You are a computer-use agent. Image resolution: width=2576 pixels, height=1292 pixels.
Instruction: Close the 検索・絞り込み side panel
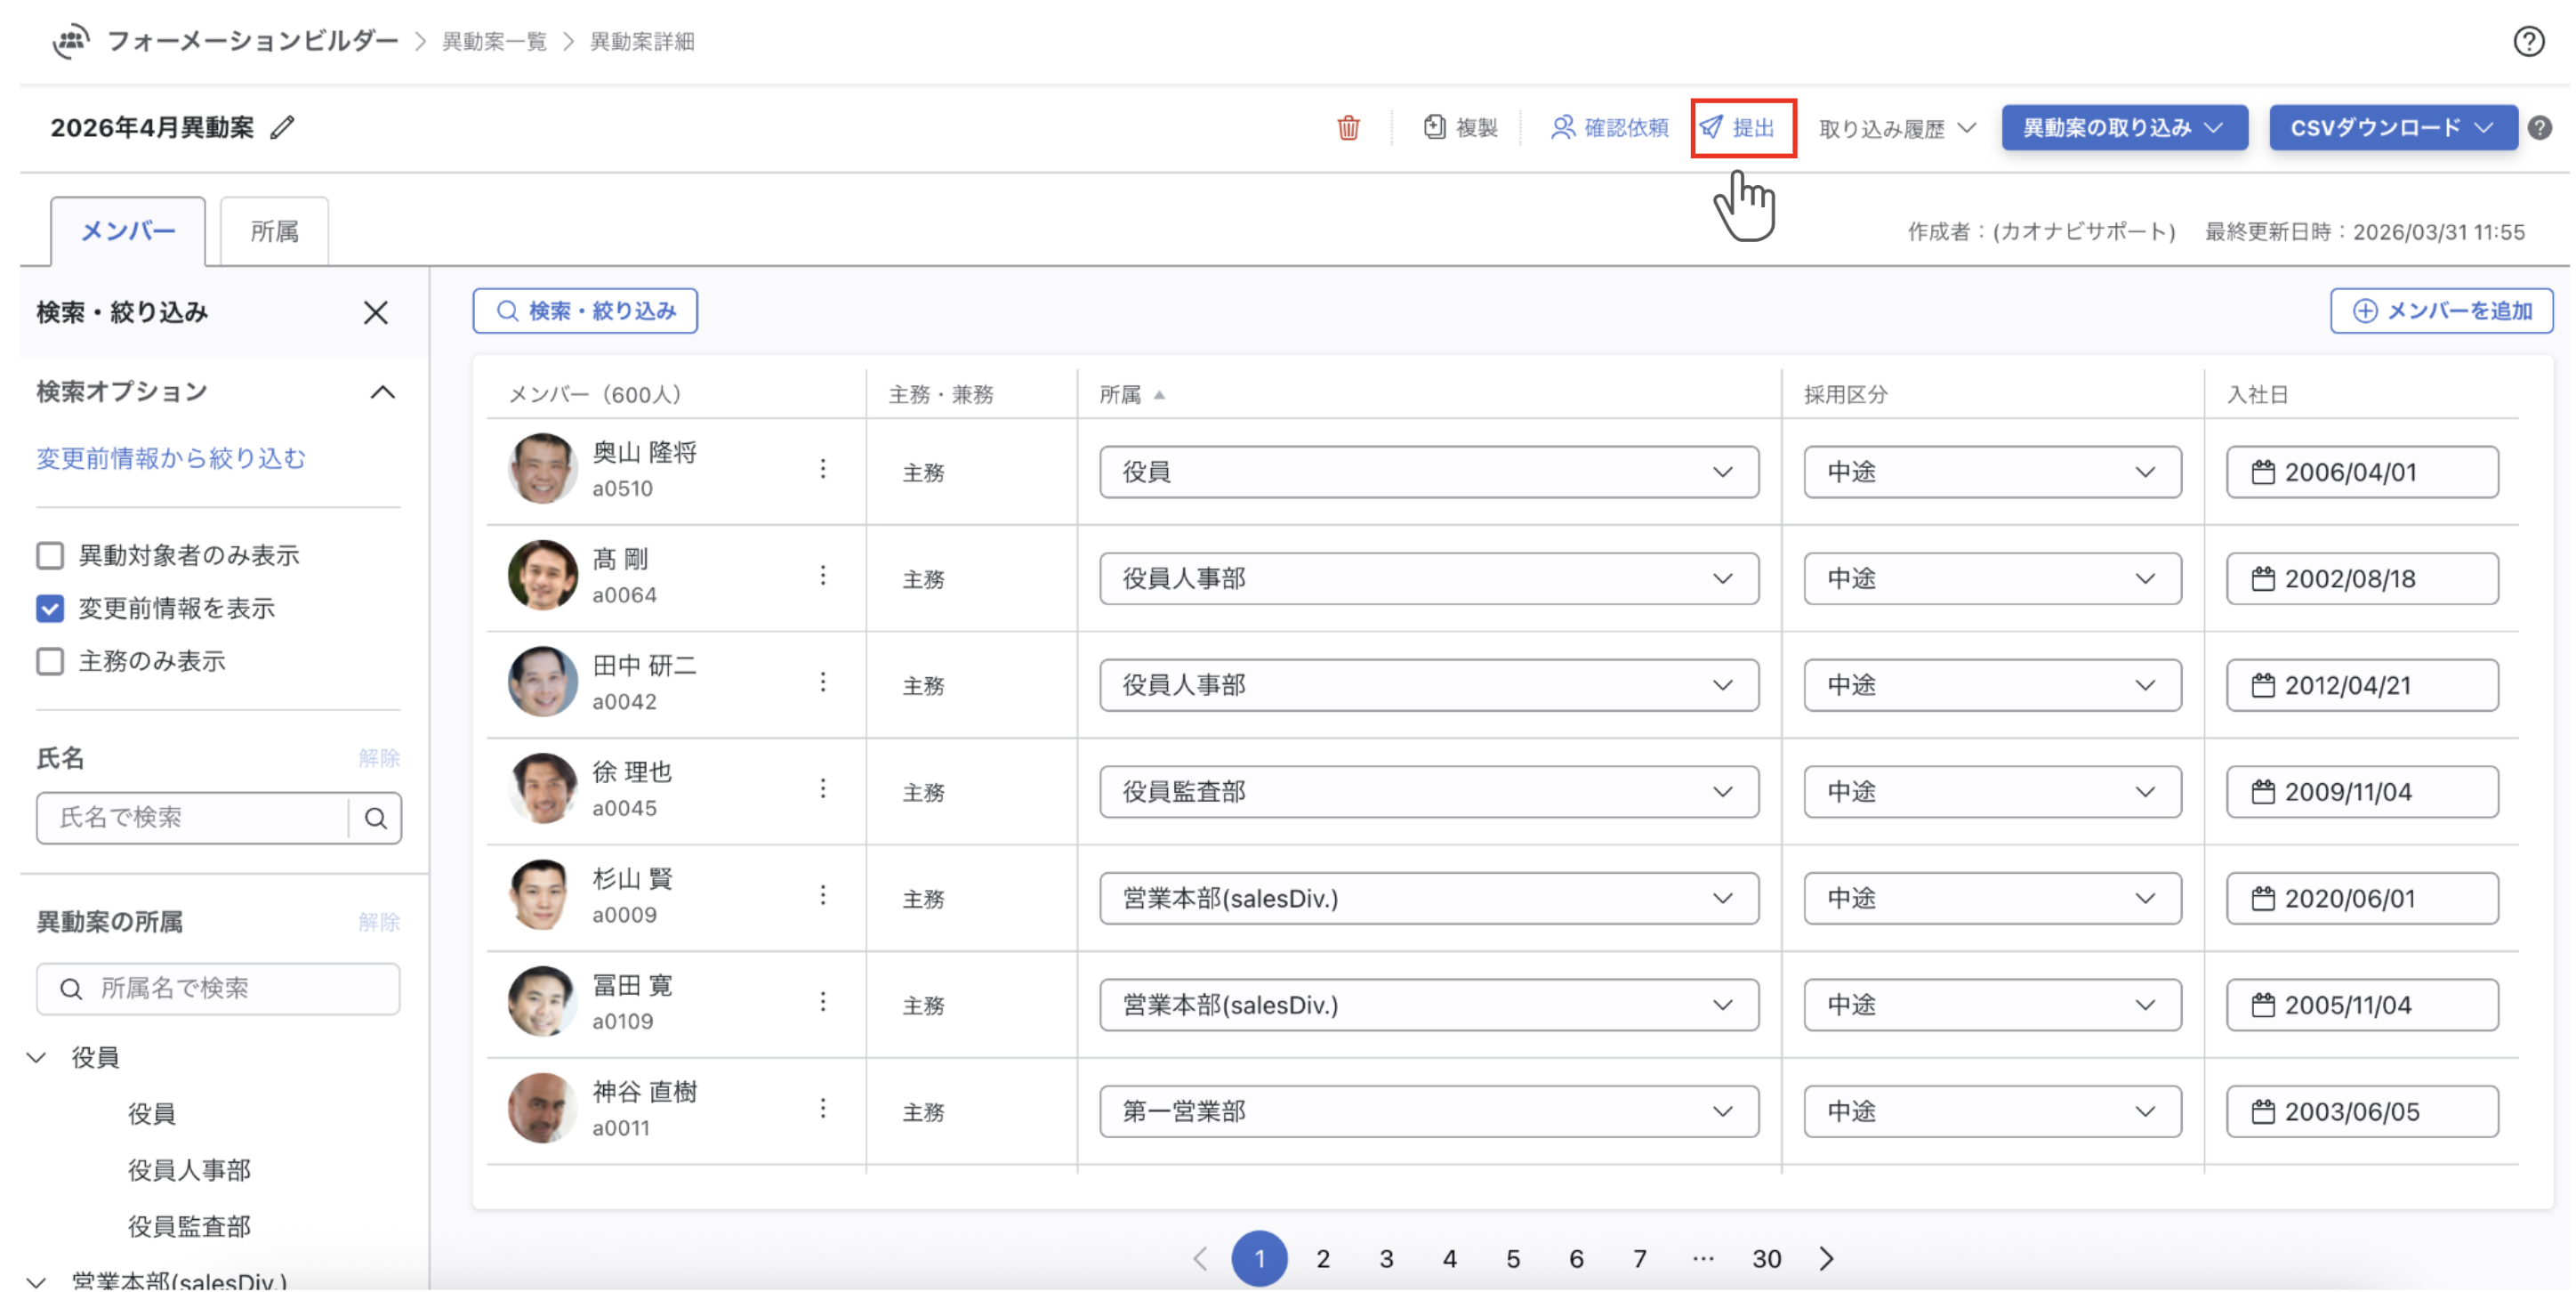[x=375, y=313]
